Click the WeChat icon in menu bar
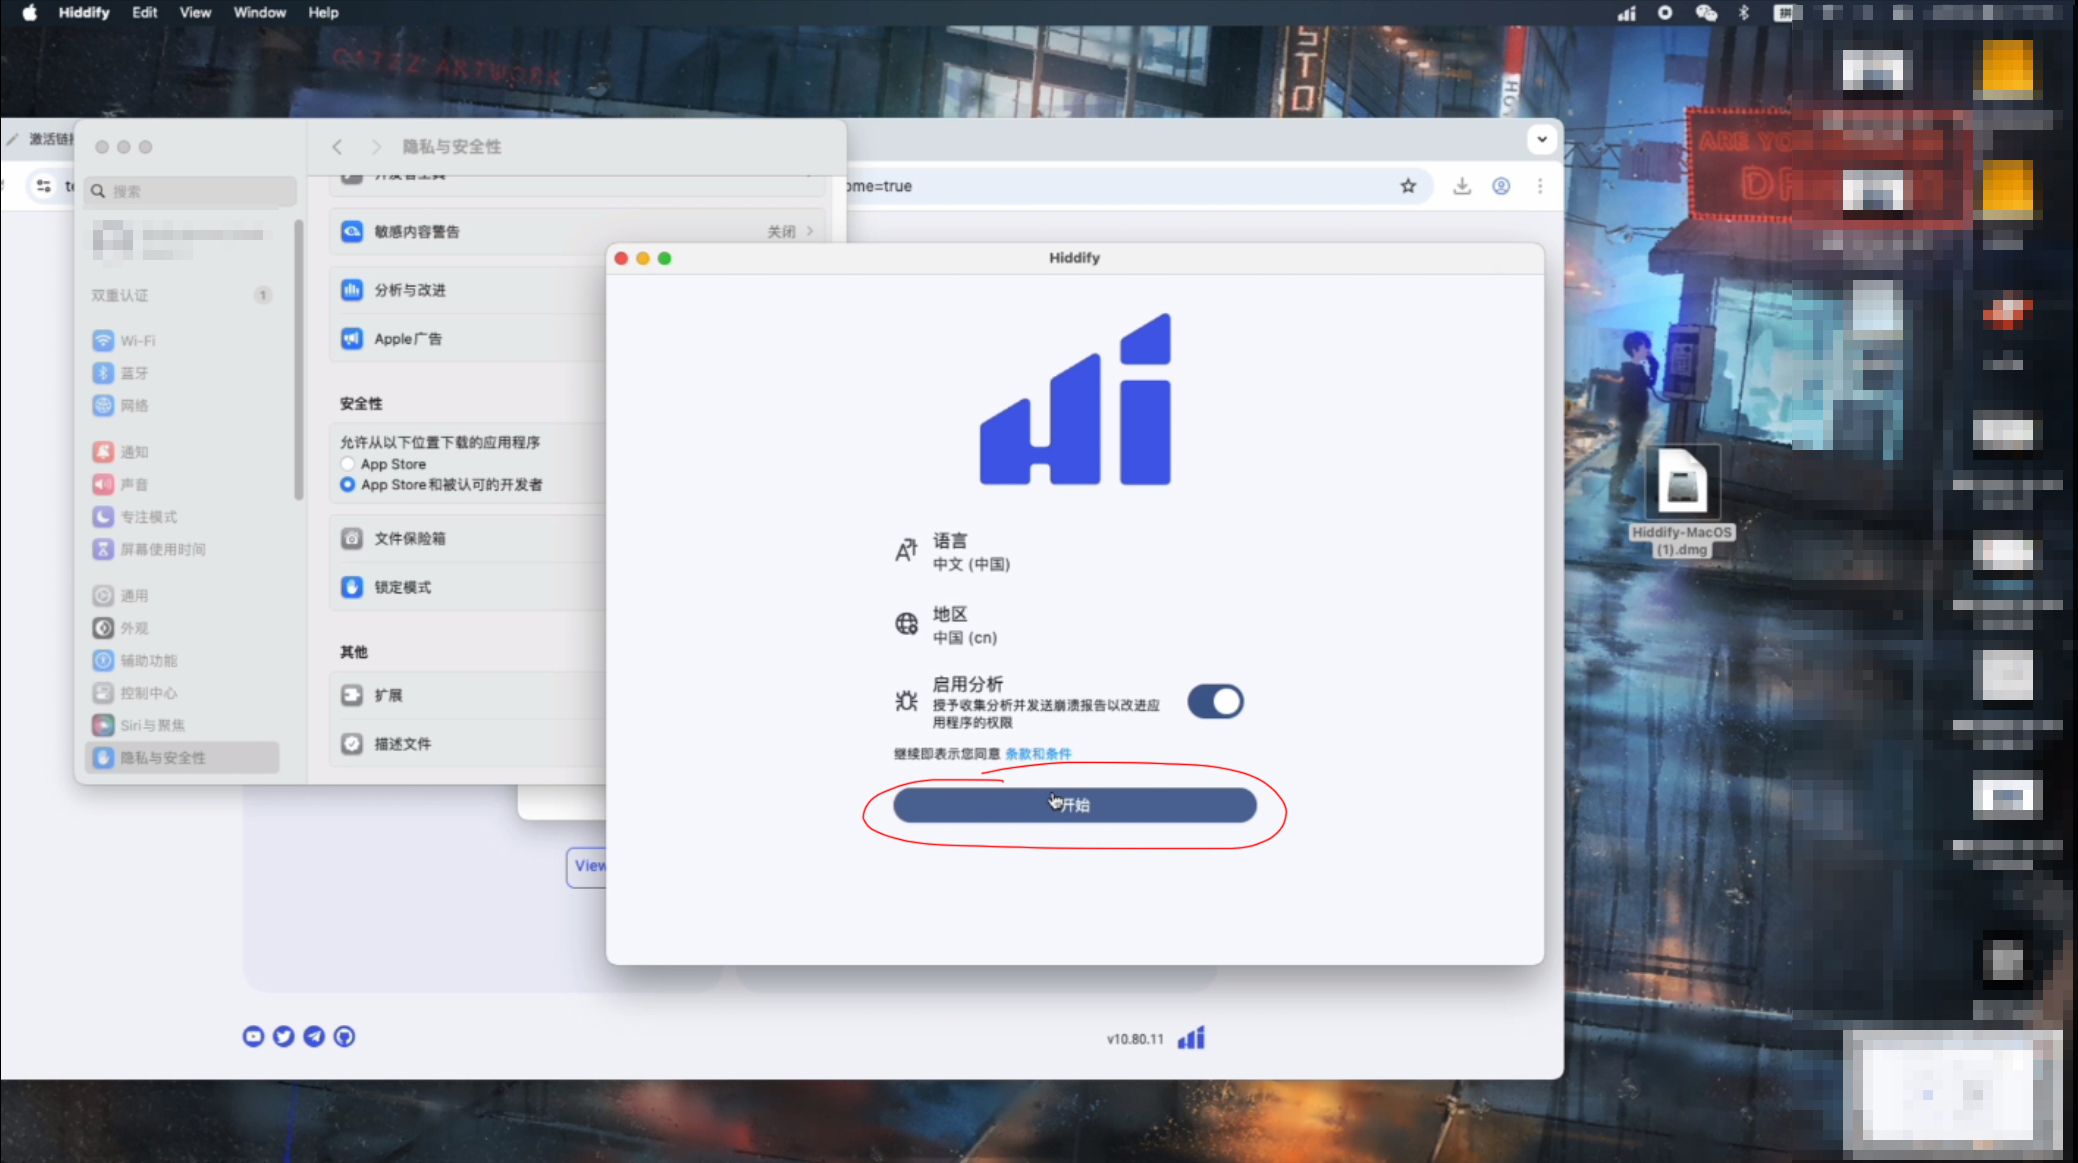This screenshot has height=1163, width=2078. [1706, 13]
